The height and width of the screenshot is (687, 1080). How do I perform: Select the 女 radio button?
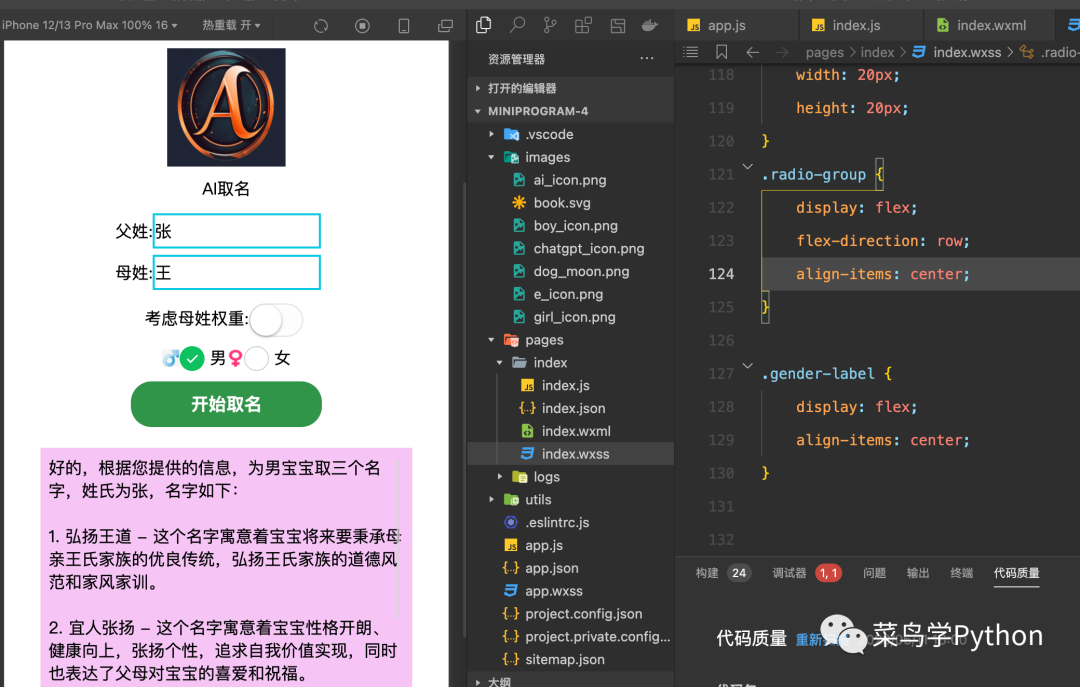tap(257, 358)
